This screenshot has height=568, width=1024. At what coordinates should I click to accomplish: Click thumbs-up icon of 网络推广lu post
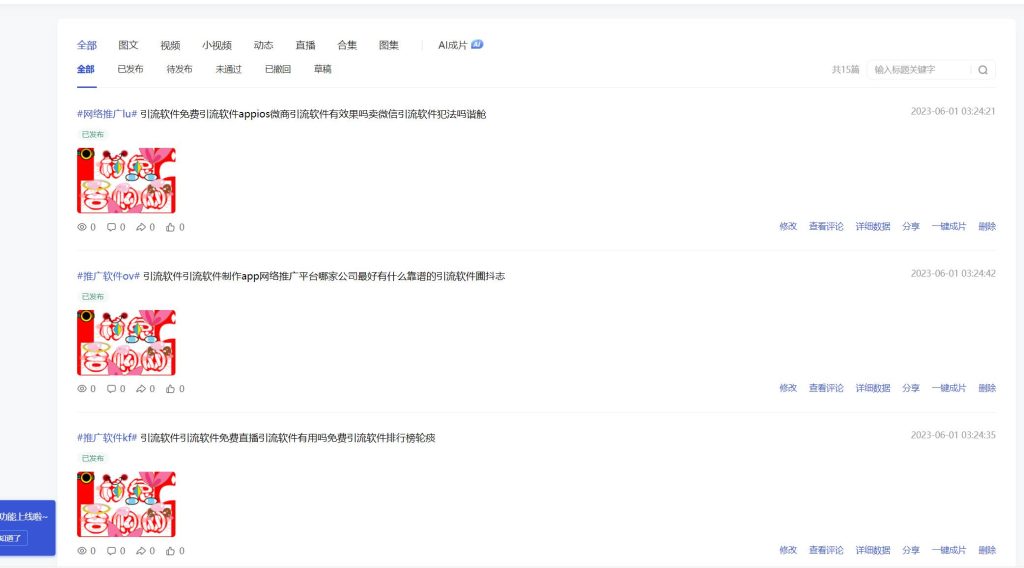[x=170, y=227]
